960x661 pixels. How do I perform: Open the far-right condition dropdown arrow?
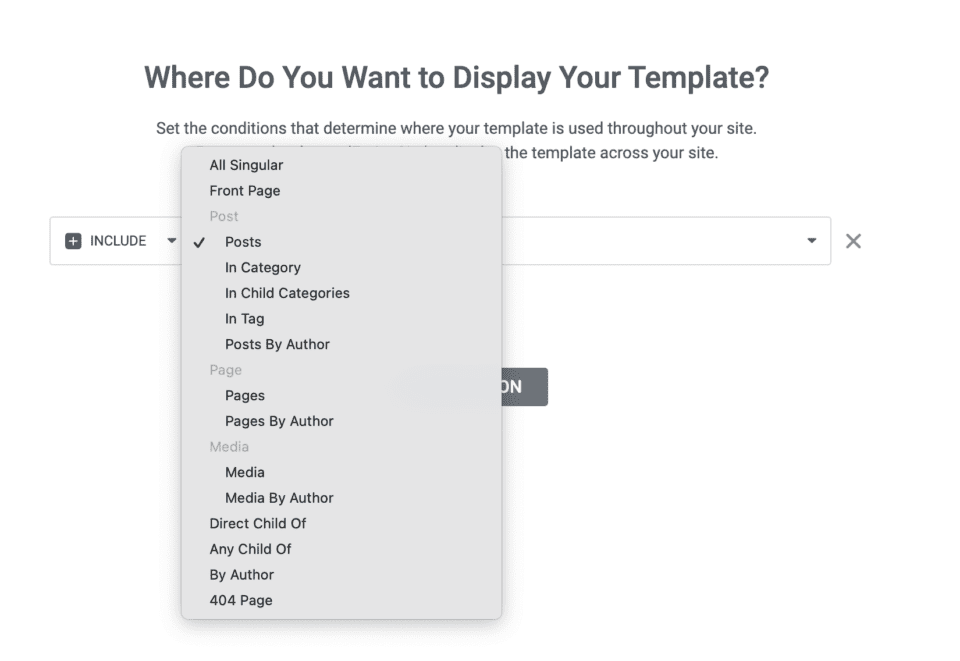coord(811,241)
